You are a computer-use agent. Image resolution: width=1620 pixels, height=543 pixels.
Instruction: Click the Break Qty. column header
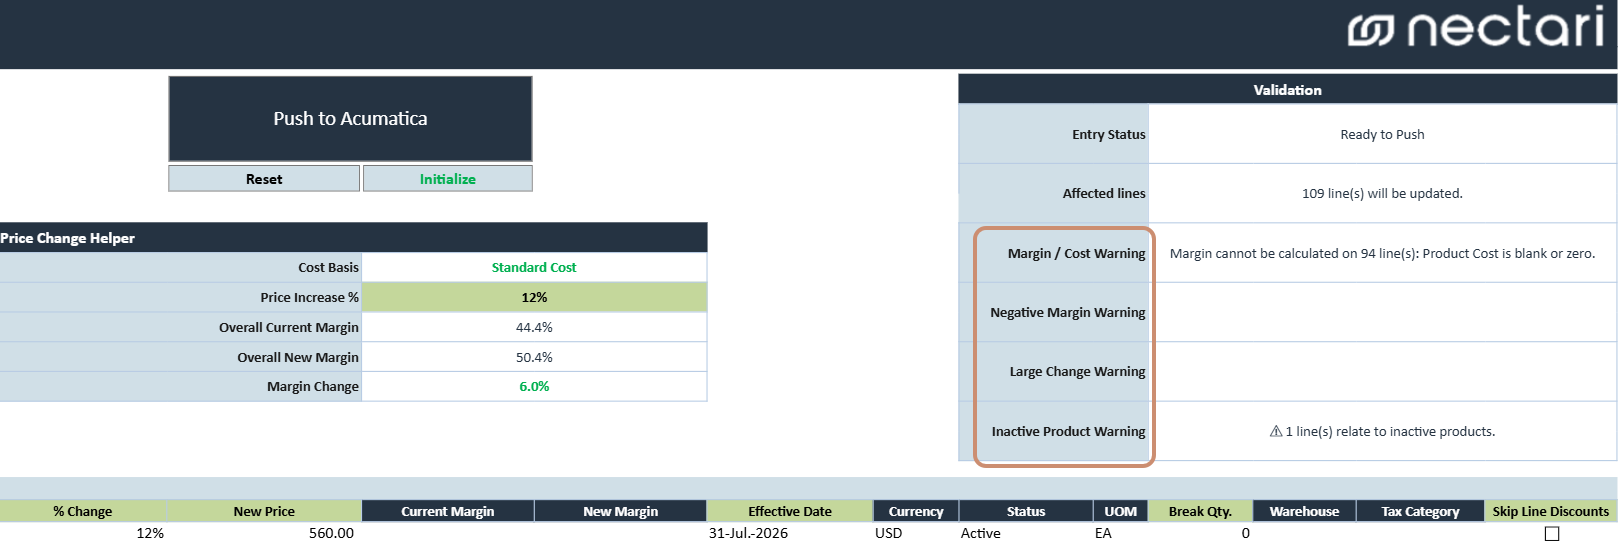coord(1200,511)
